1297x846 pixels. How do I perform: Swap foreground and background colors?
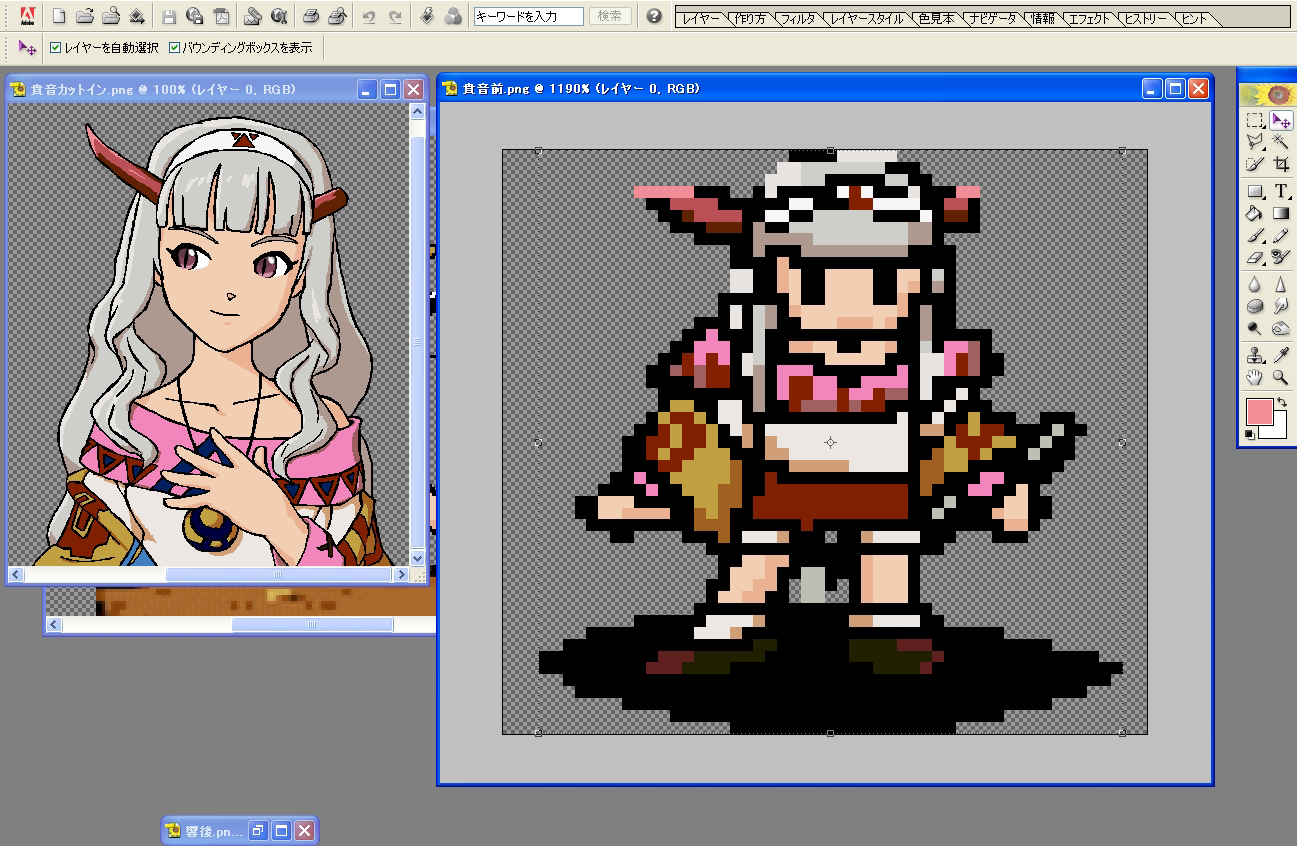click(x=1281, y=402)
